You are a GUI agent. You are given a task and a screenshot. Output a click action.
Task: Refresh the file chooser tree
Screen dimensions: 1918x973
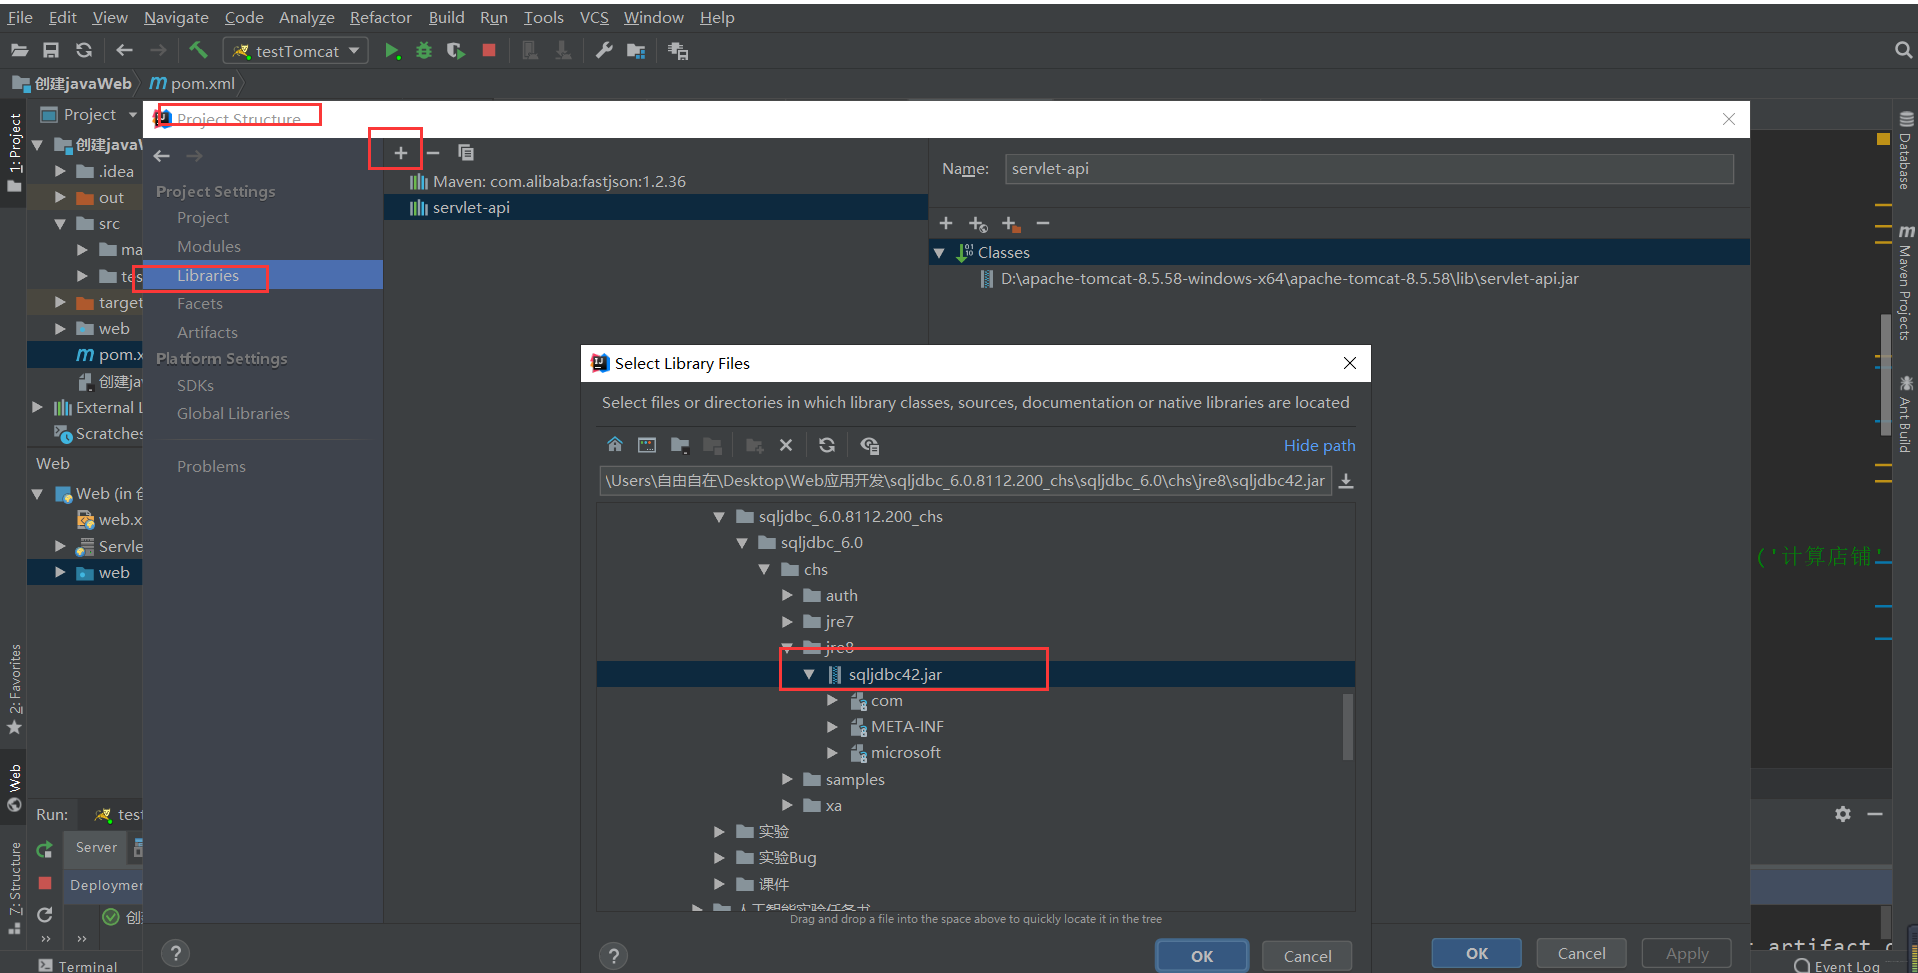coord(827,445)
